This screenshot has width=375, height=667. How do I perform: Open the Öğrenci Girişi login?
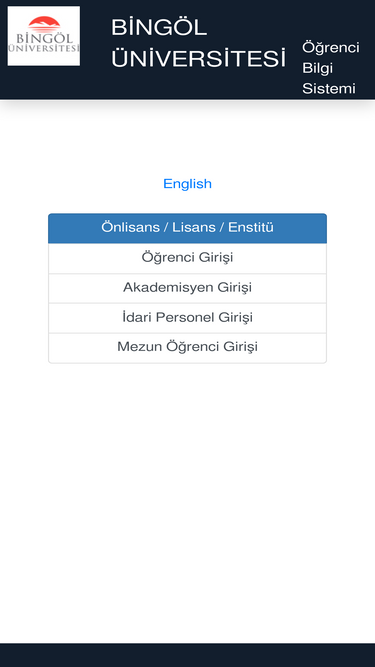(x=188, y=258)
